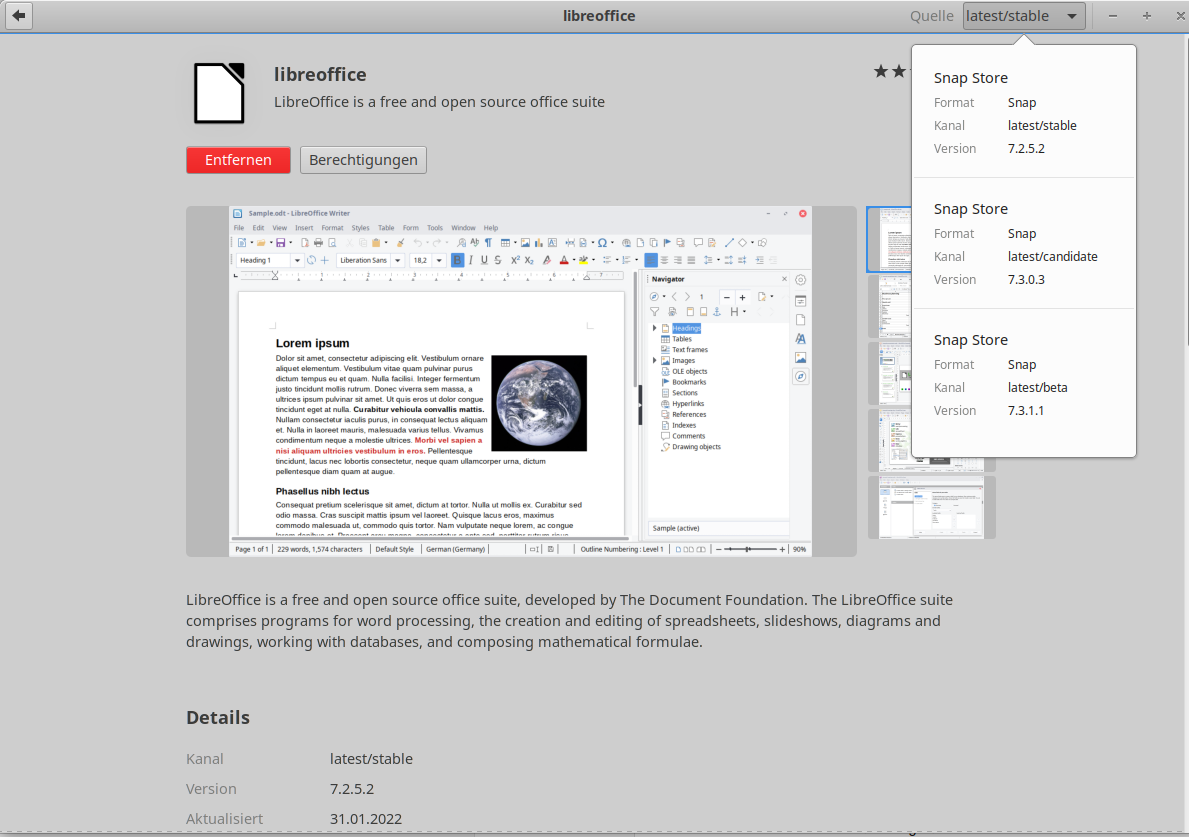Screen dimensions: 1189x837
Task: Click the libreoffice document app icon
Action: click(x=219, y=93)
